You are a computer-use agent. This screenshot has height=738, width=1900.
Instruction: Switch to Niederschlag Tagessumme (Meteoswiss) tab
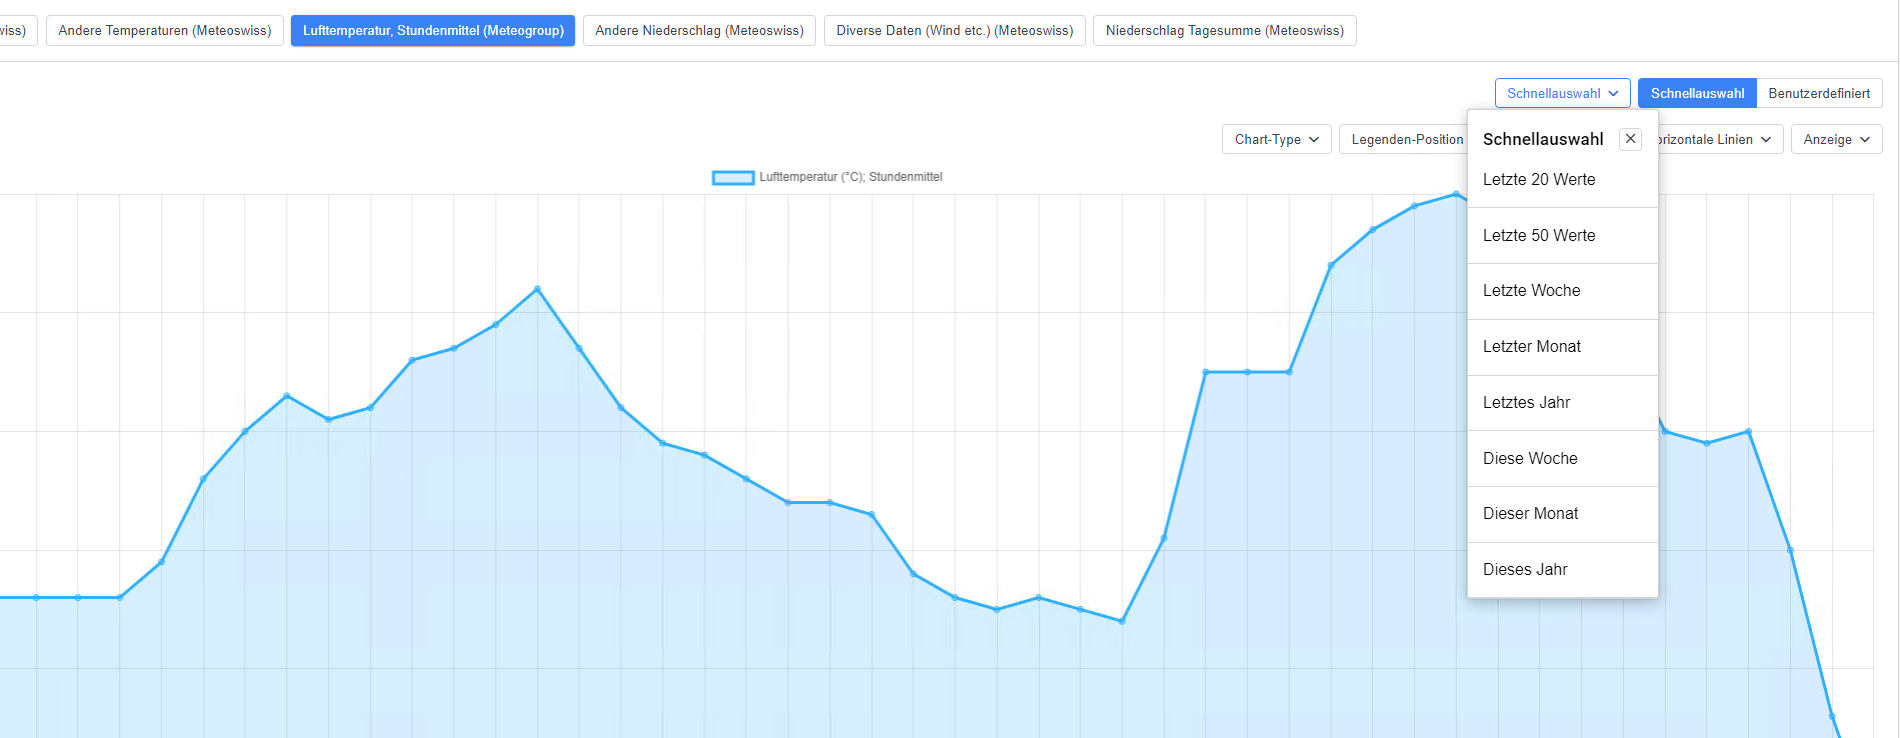click(1224, 31)
